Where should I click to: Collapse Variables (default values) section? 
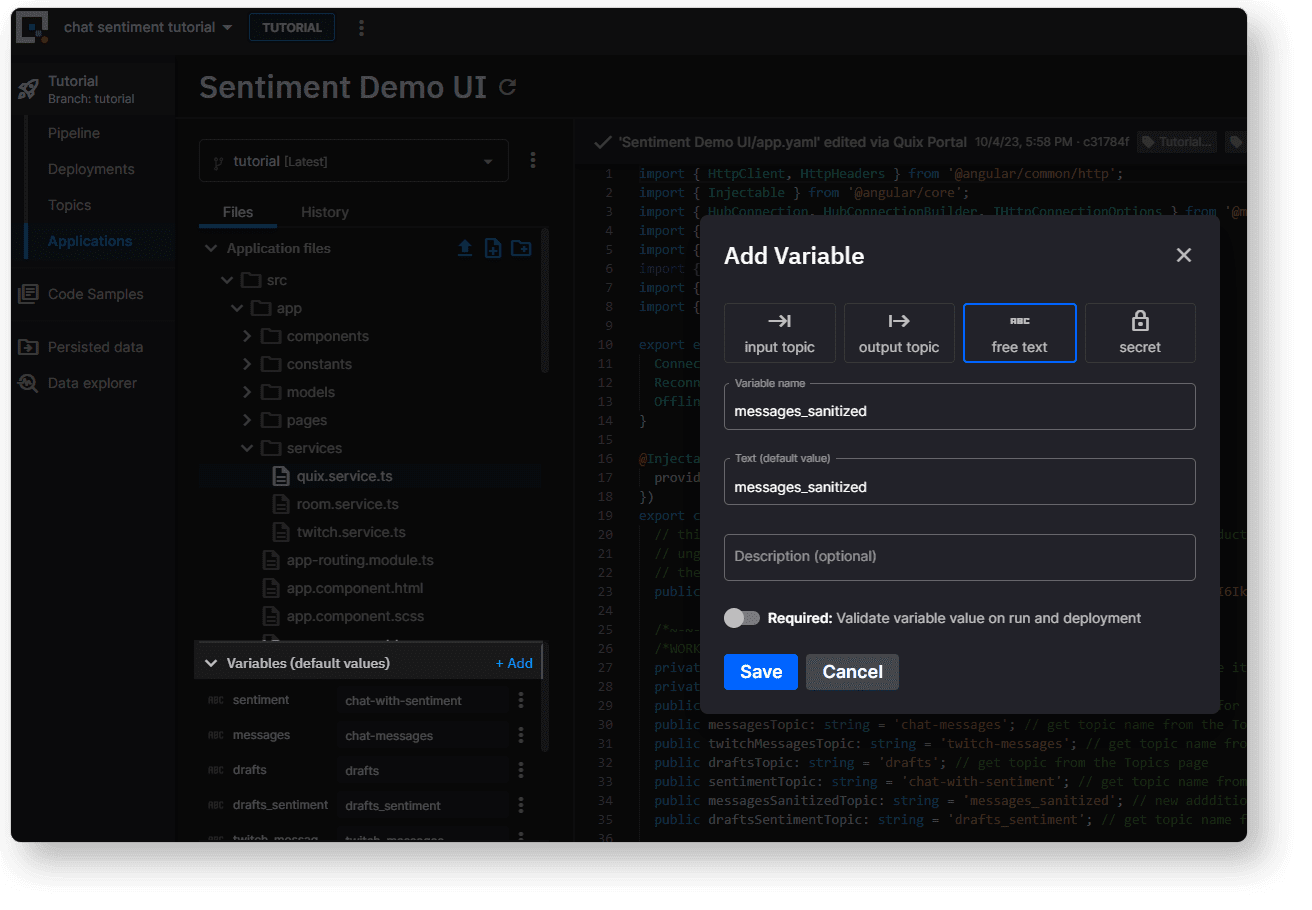click(x=211, y=663)
